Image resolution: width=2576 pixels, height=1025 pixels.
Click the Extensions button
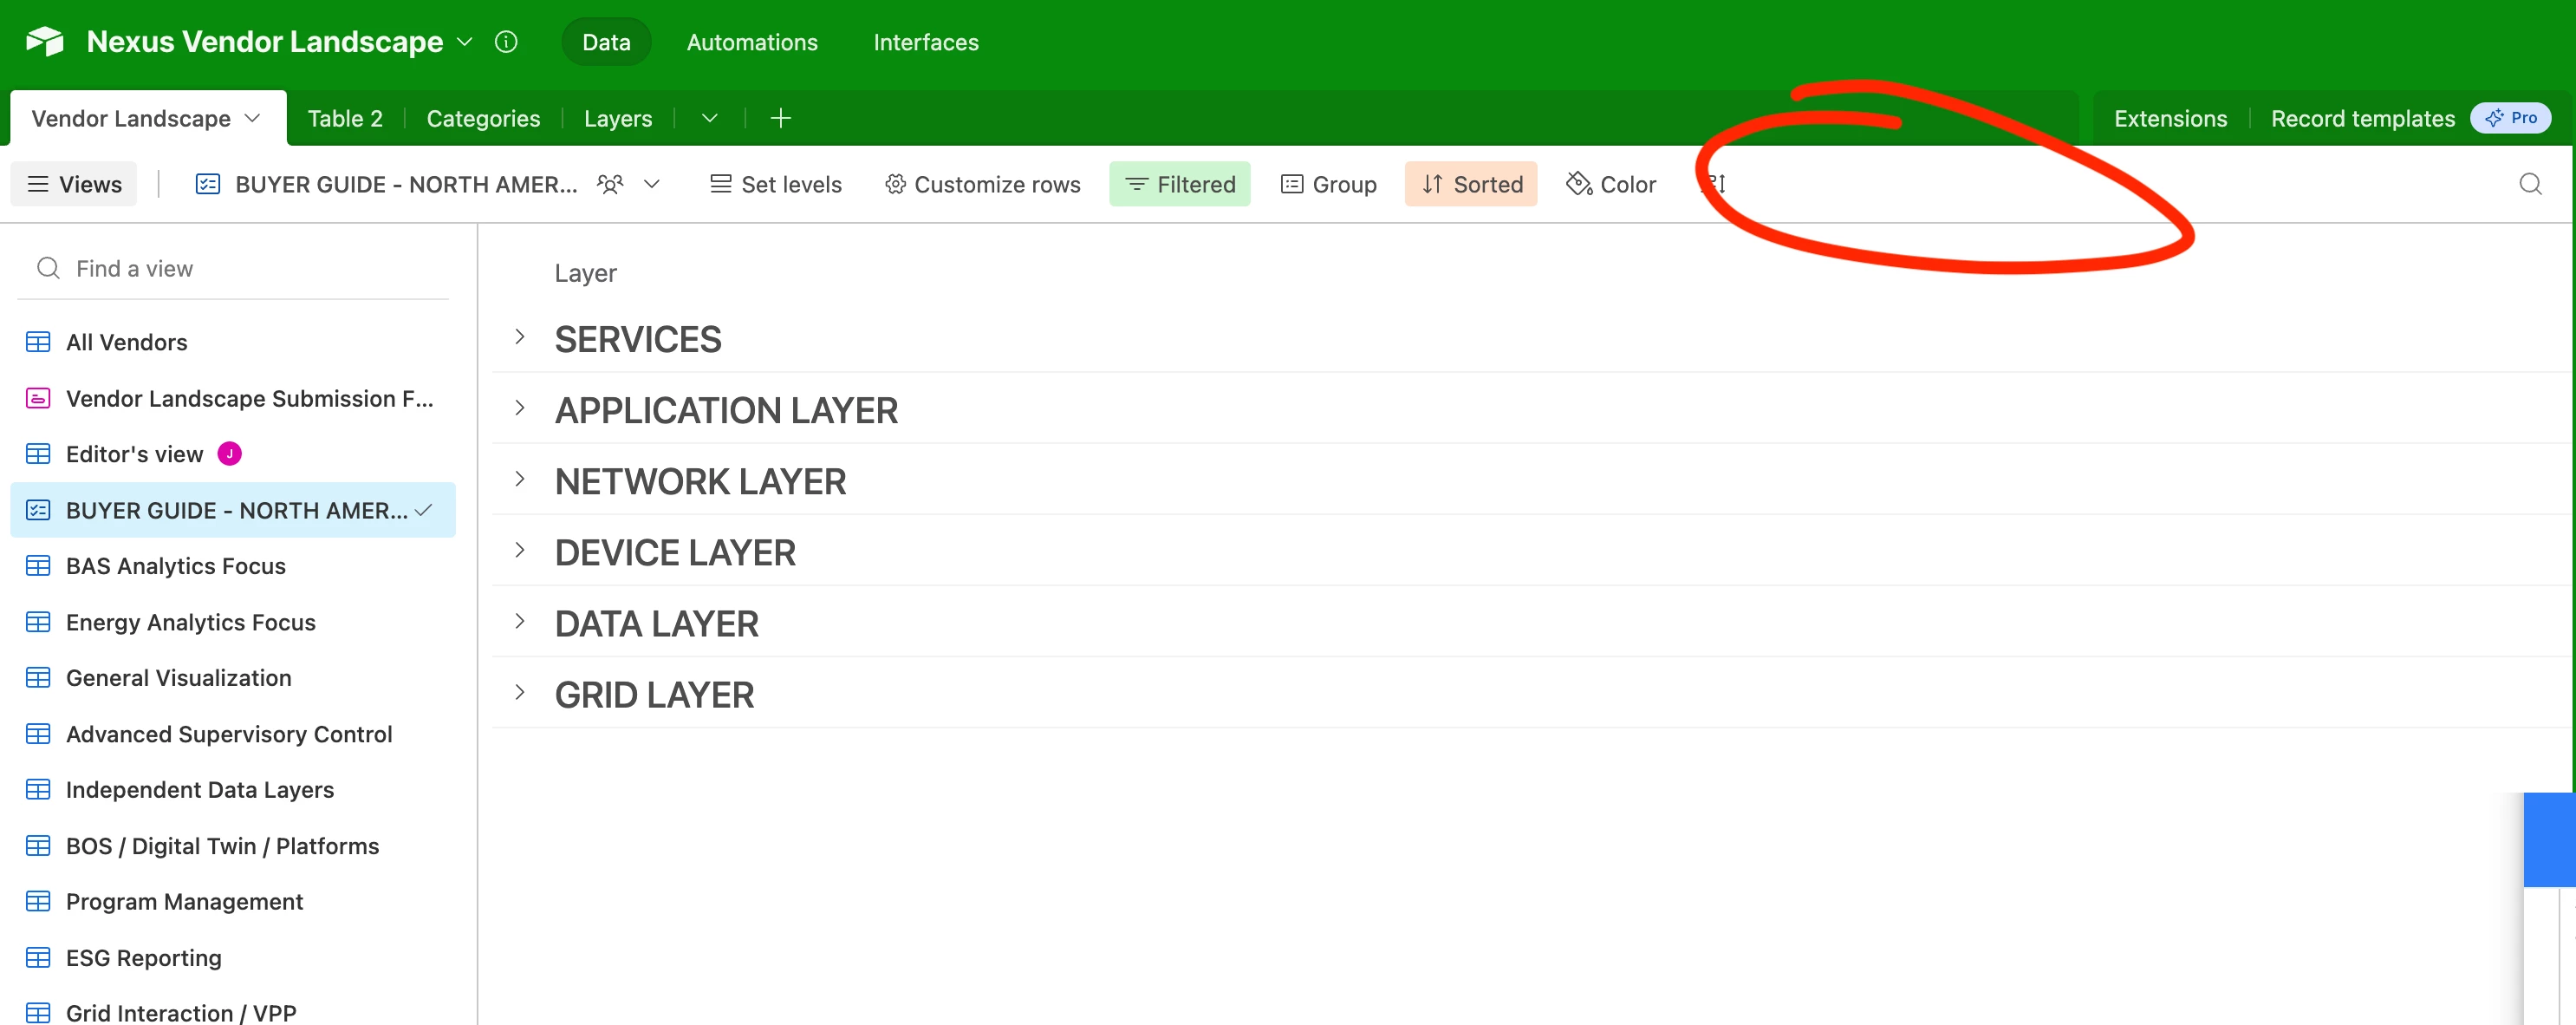pyautogui.click(x=2170, y=118)
